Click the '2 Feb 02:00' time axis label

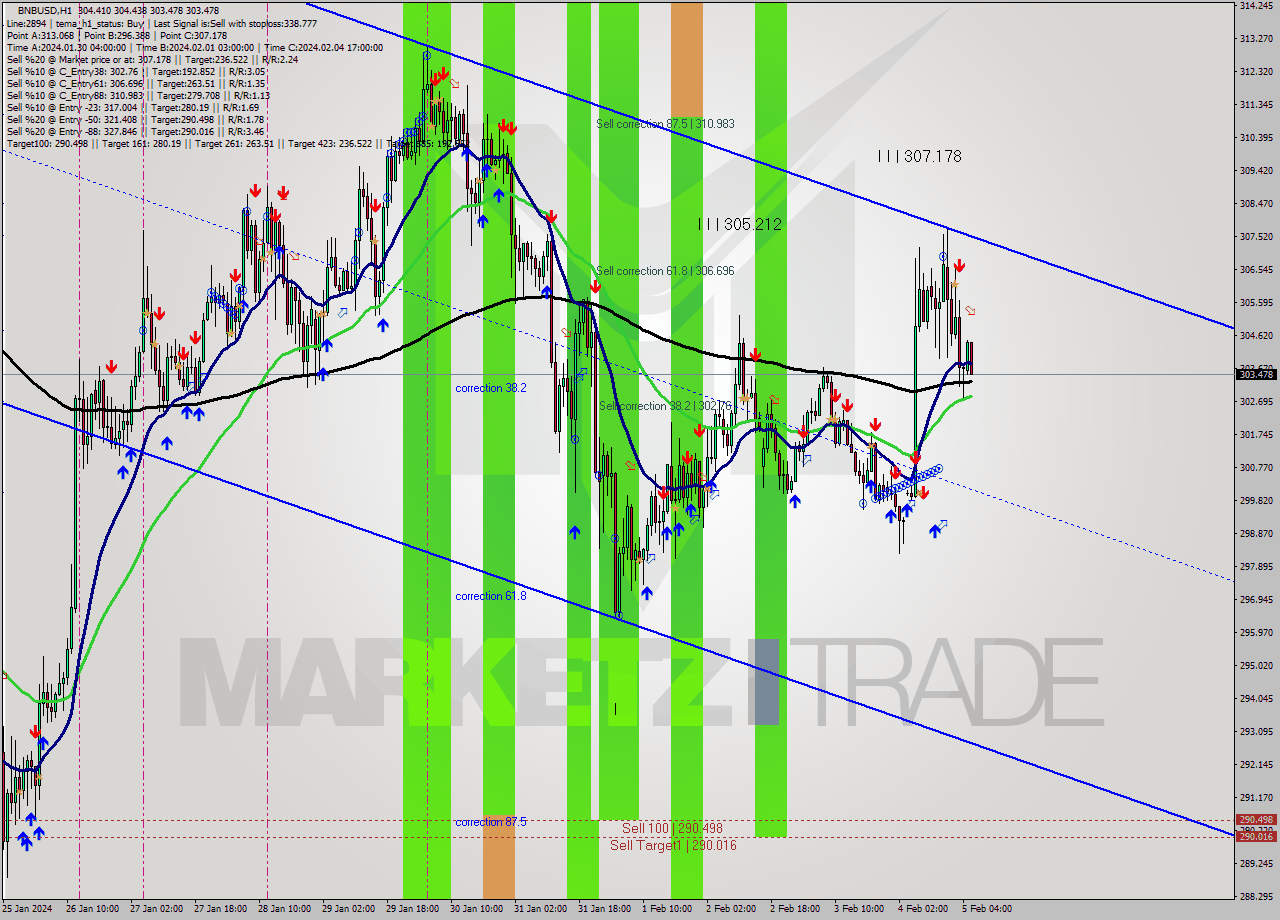click(x=731, y=909)
